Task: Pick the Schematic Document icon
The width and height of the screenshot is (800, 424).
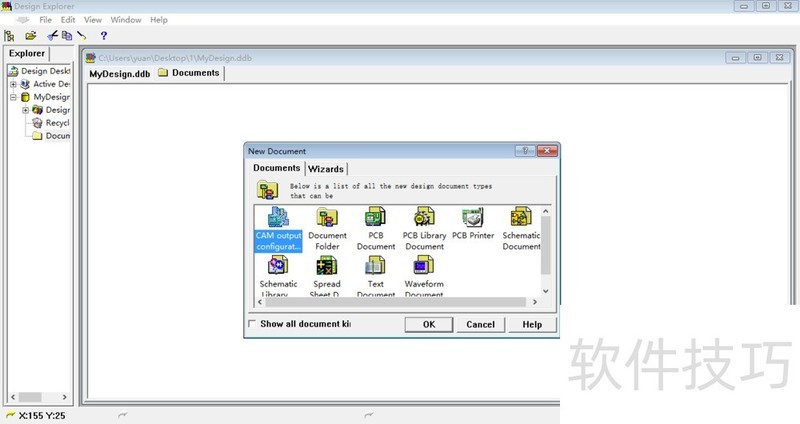Action: [521, 229]
